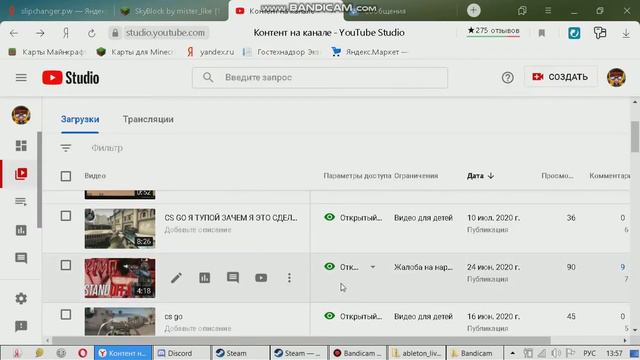Open 275 отзывов reviews link
The image size is (640, 360).
click(493, 31)
